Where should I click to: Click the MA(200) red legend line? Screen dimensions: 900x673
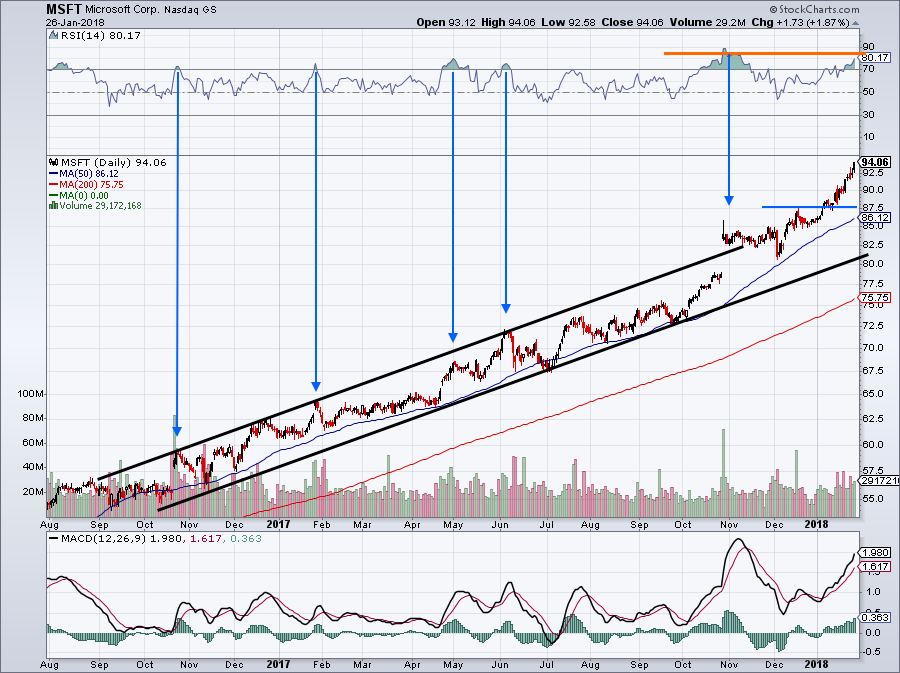(x=54, y=185)
